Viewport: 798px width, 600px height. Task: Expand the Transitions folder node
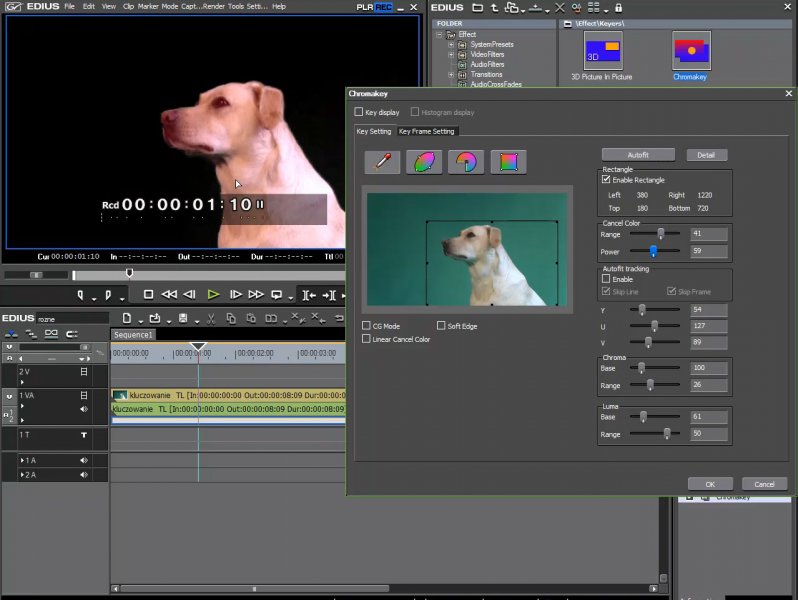tap(451, 75)
